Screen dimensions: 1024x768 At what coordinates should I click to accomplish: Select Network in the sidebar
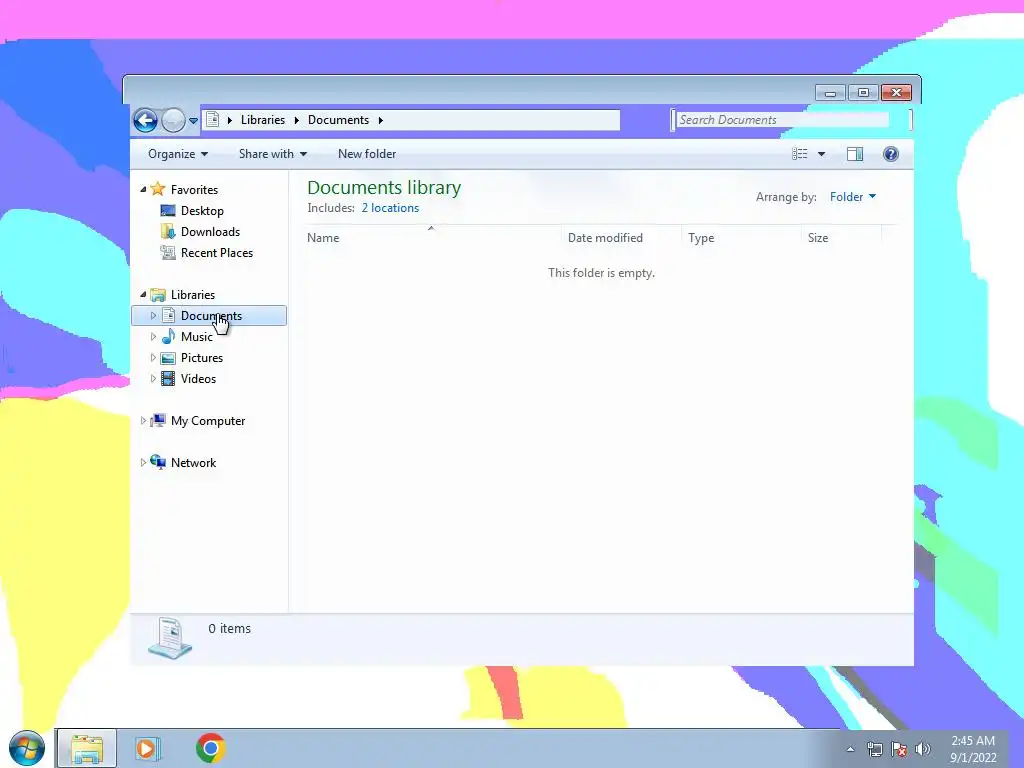tap(193, 462)
